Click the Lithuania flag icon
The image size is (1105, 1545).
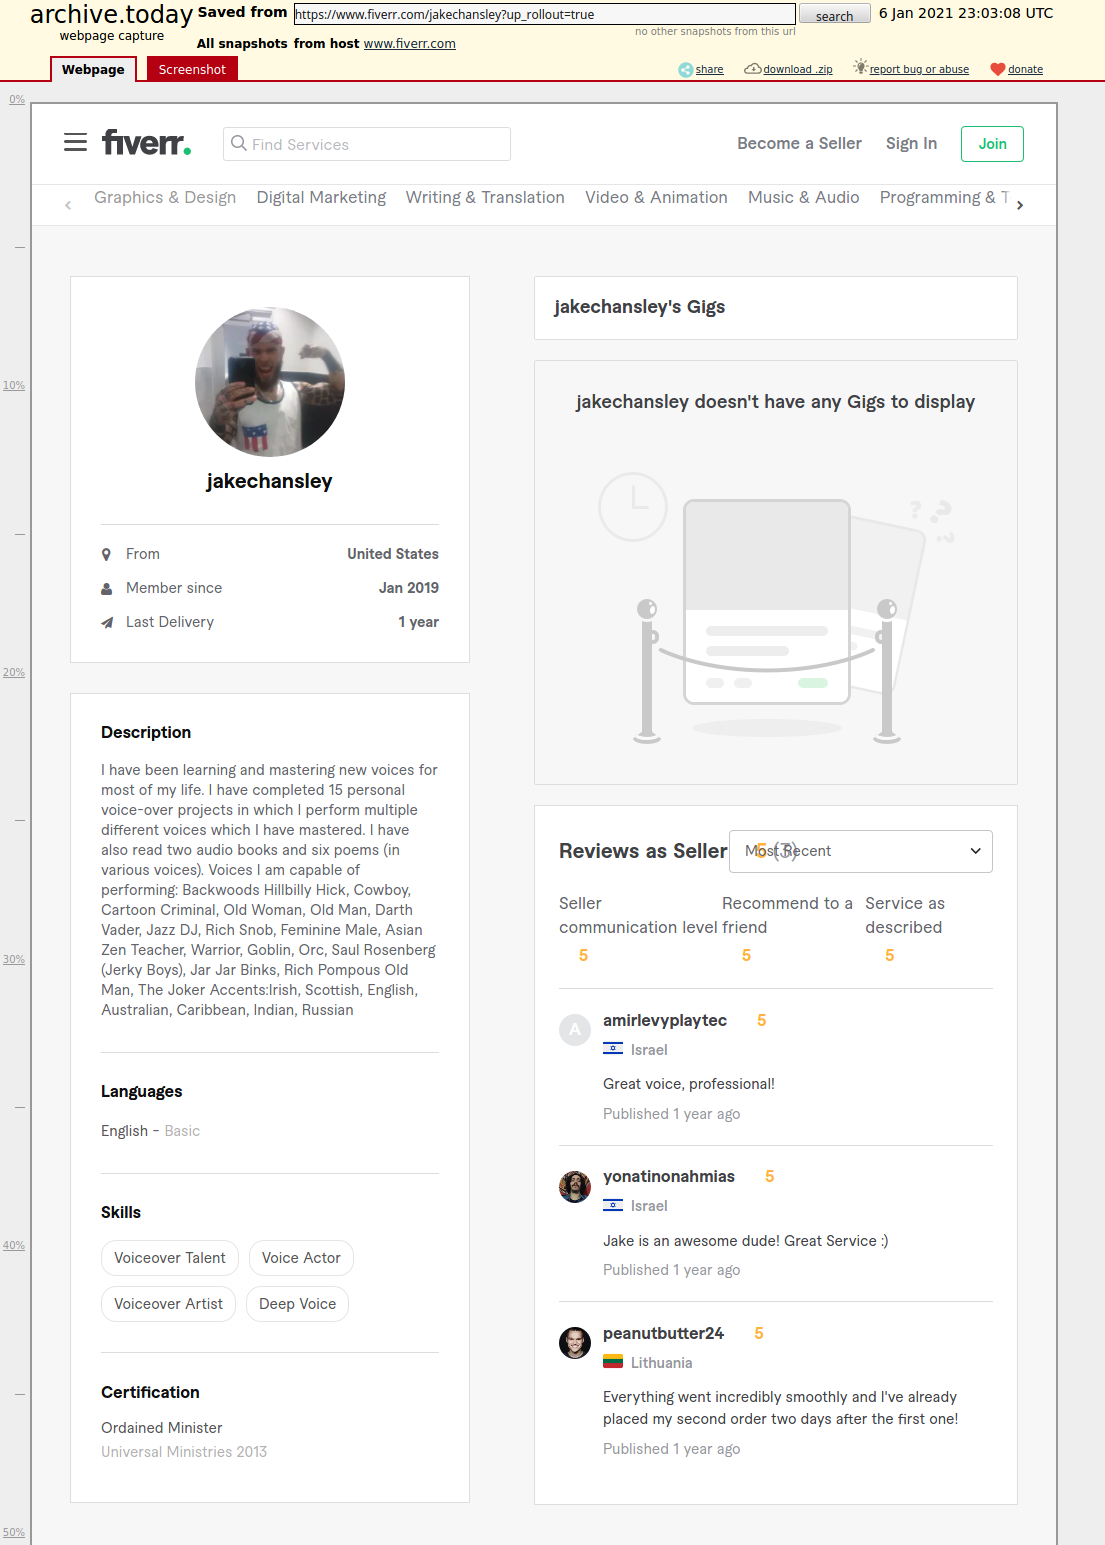tap(613, 1362)
